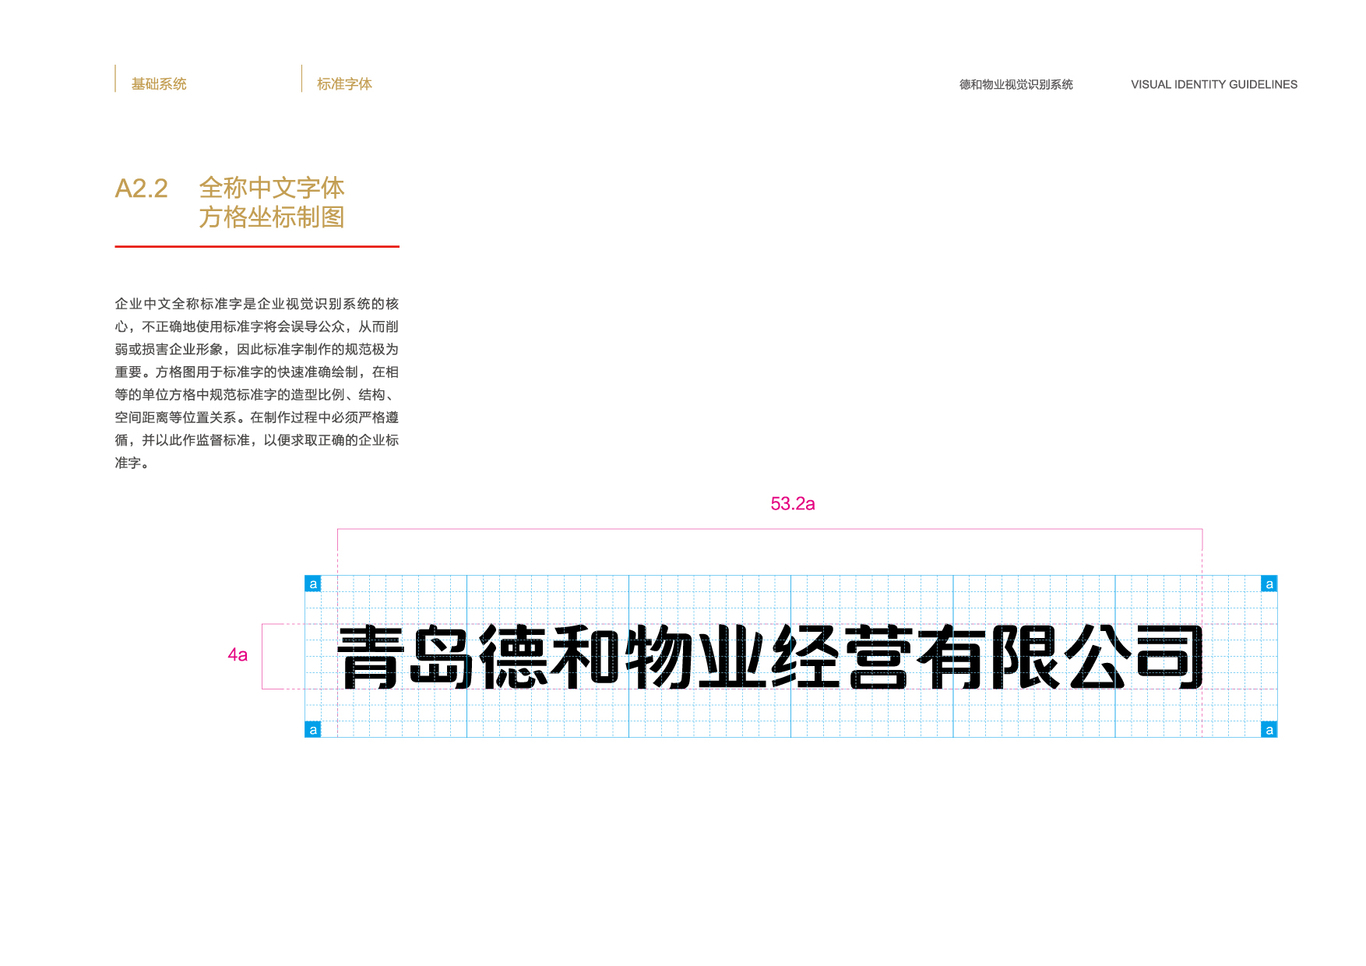Click the character 司 in the logotype

coord(1169,657)
